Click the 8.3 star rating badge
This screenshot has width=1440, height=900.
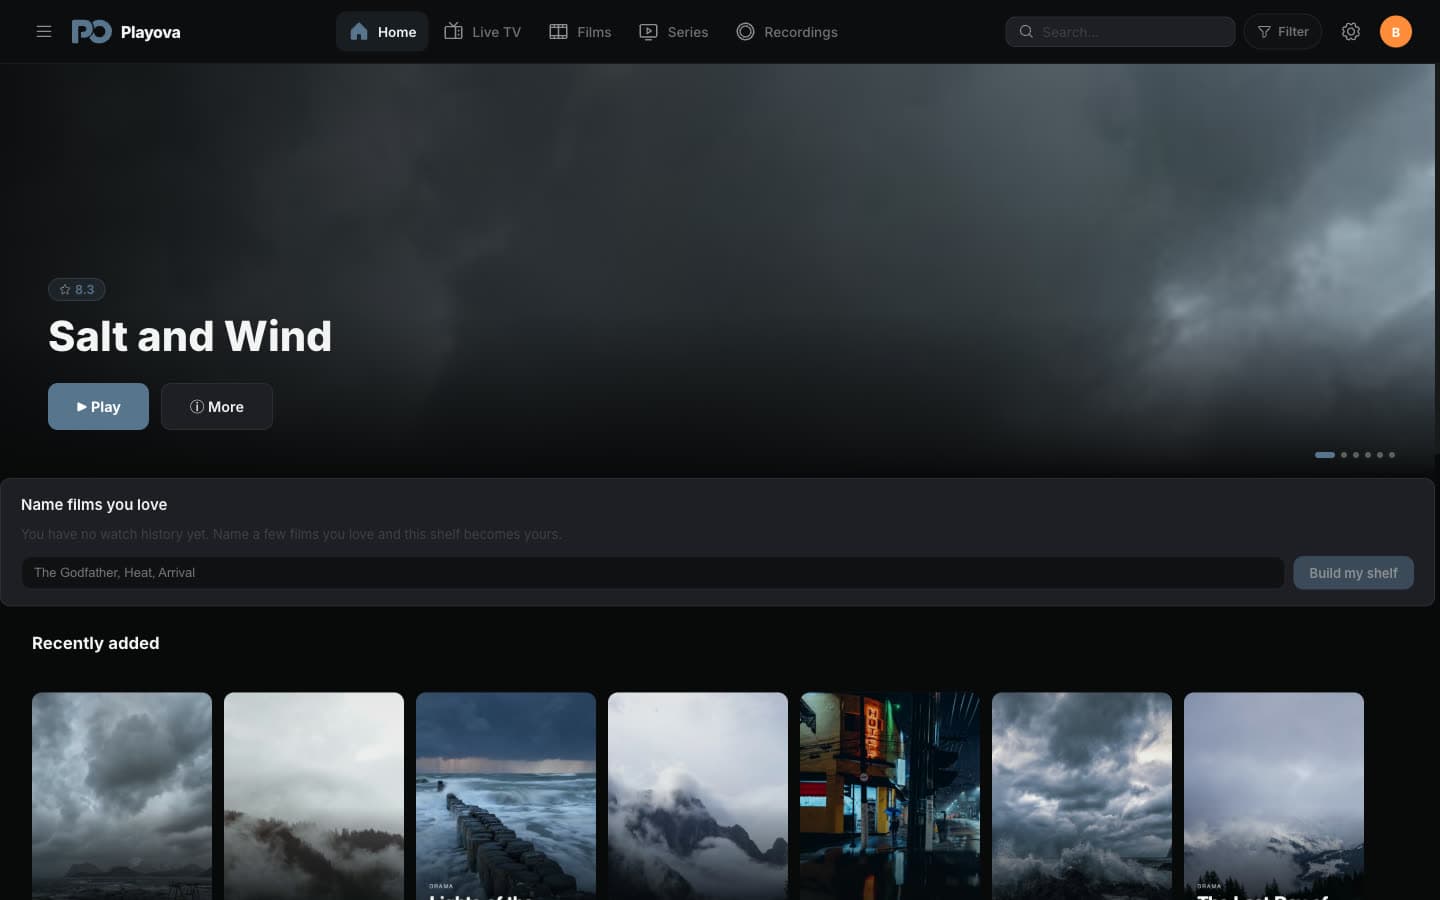point(77,290)
